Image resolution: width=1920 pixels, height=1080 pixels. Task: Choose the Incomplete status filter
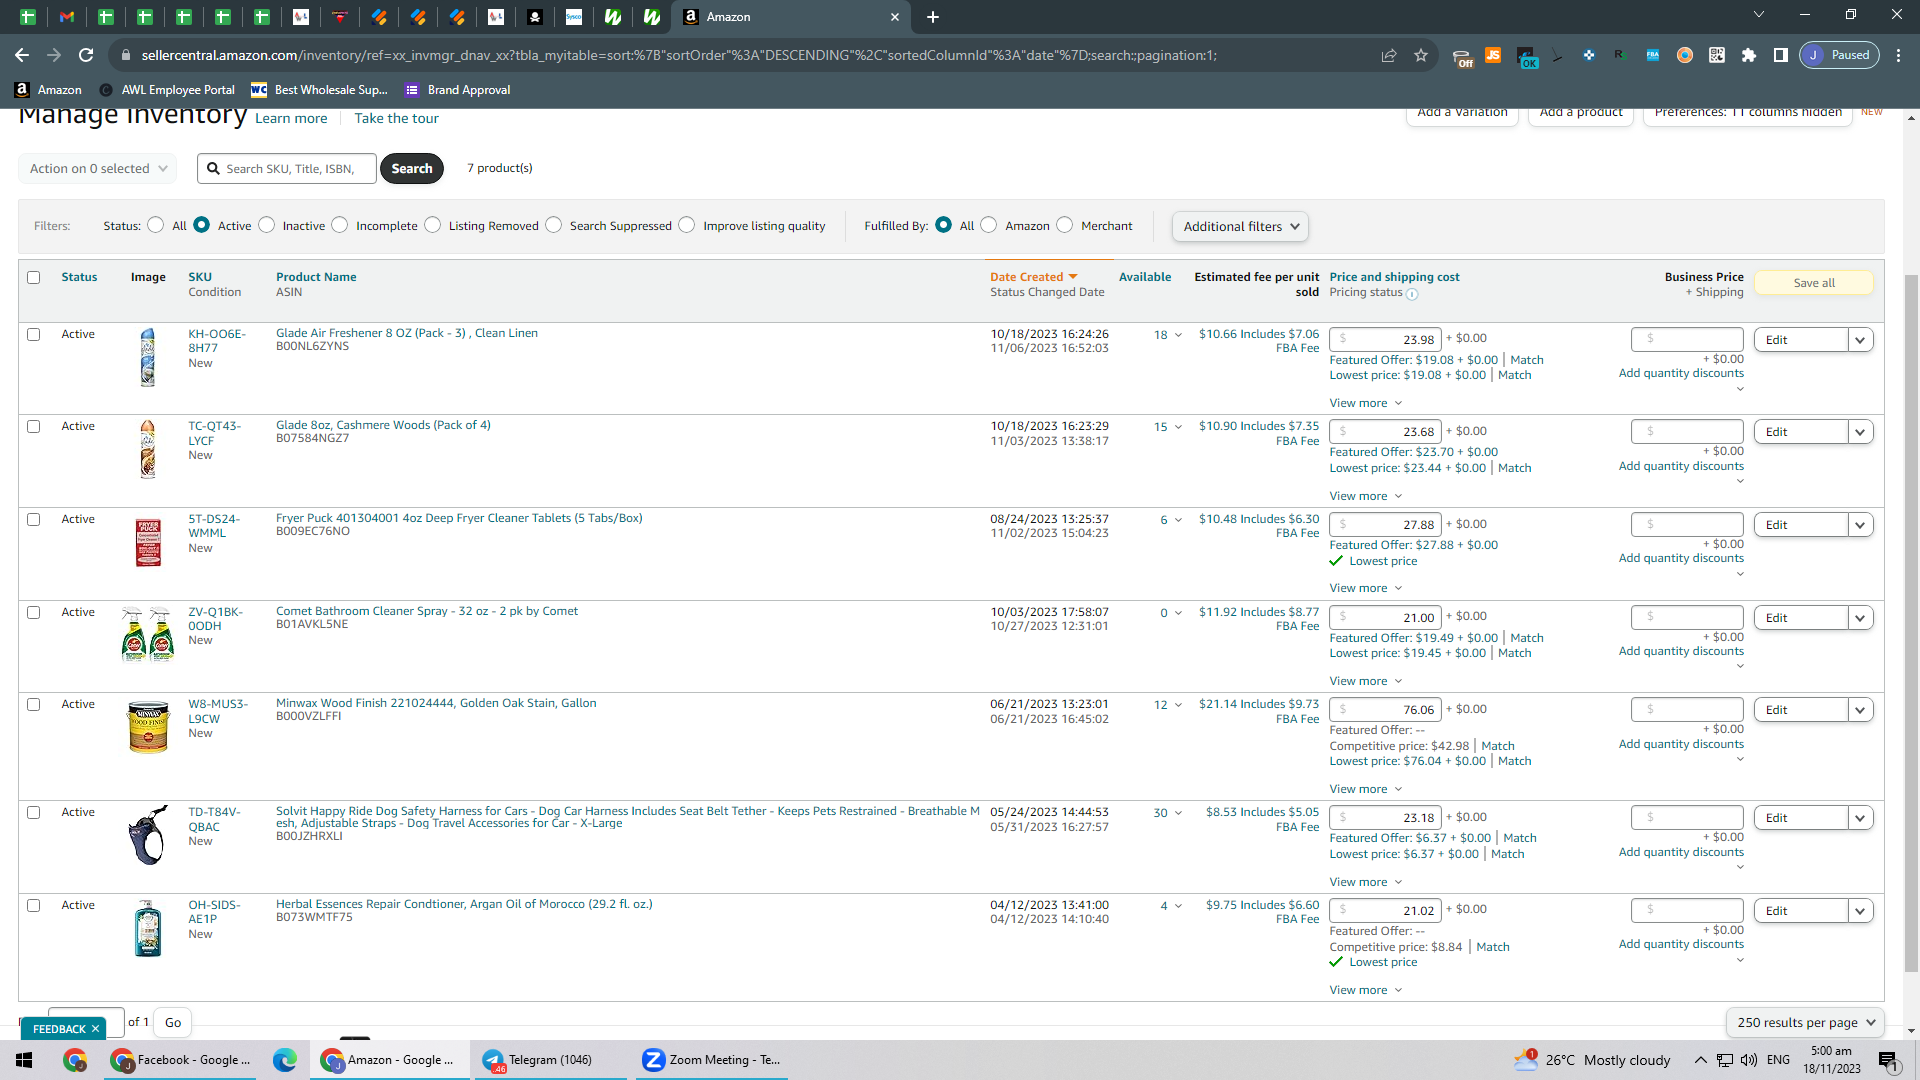coord(340,225)
